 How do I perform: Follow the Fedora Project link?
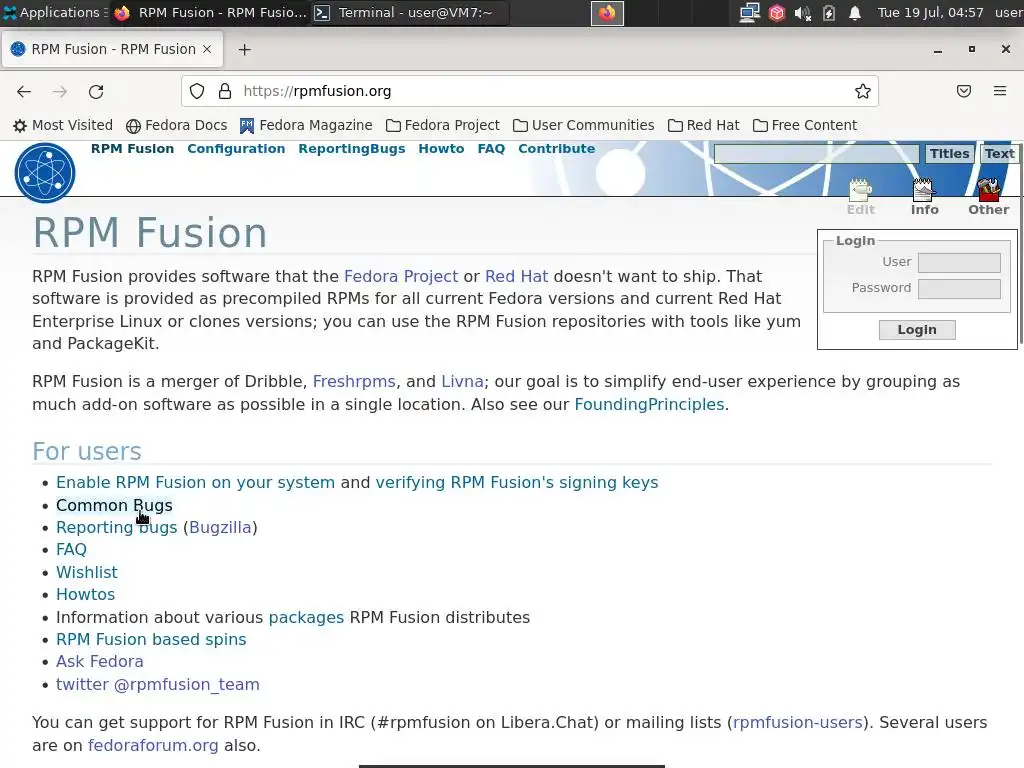(x=401, y=277)
